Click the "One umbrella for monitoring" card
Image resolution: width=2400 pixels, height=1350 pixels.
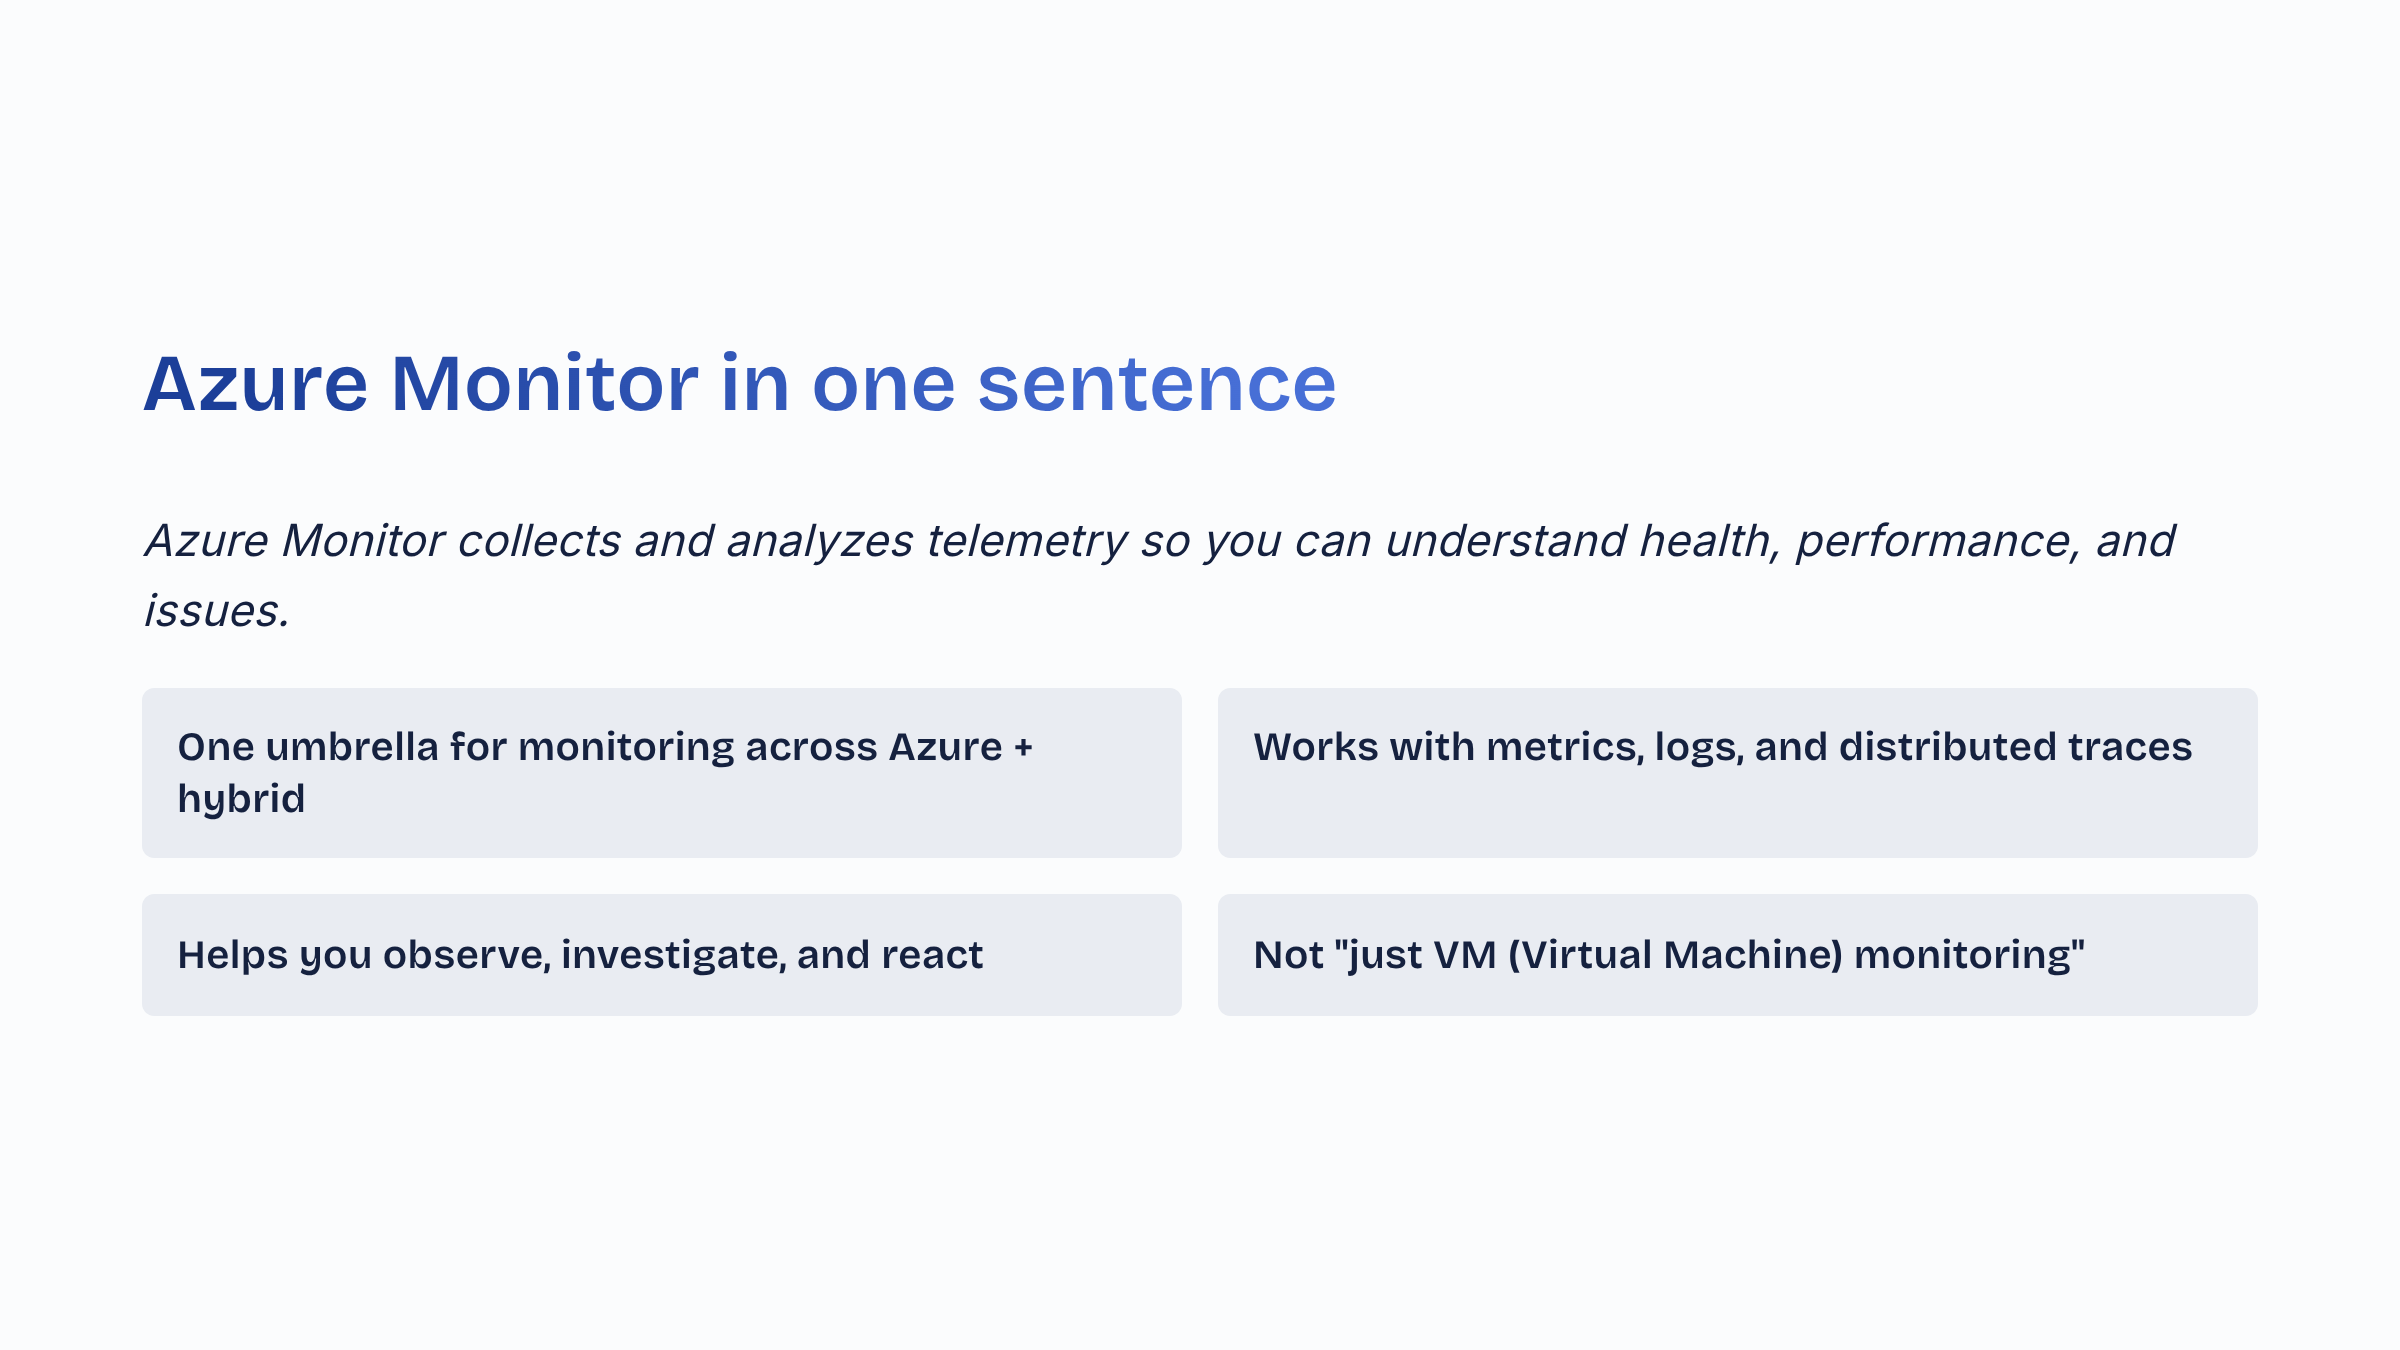(x=661, y=772)
